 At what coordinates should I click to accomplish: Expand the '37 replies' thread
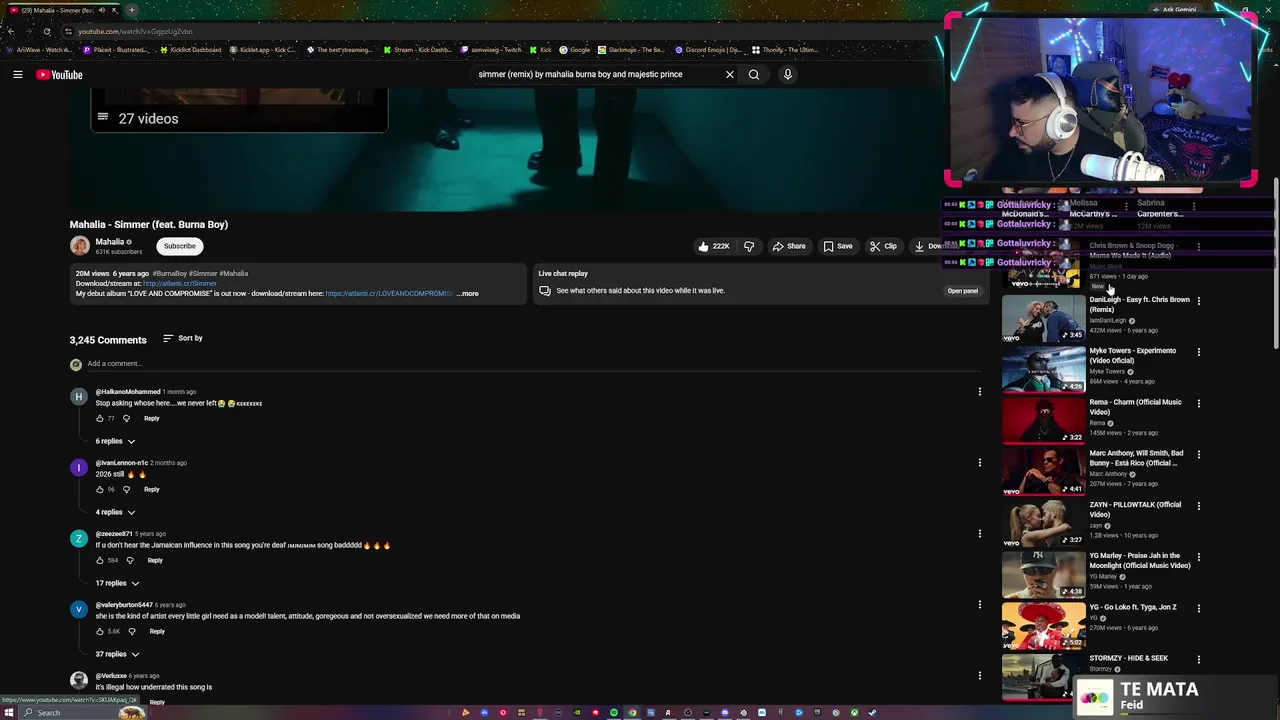pos(117,654)
